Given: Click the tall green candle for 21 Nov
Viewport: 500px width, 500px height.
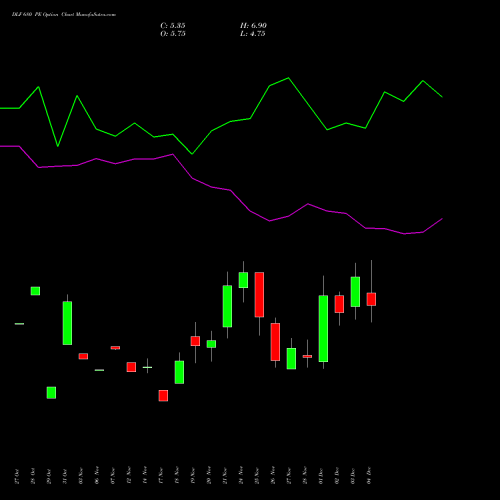Looking at the screenshot, I should (227, 306).
